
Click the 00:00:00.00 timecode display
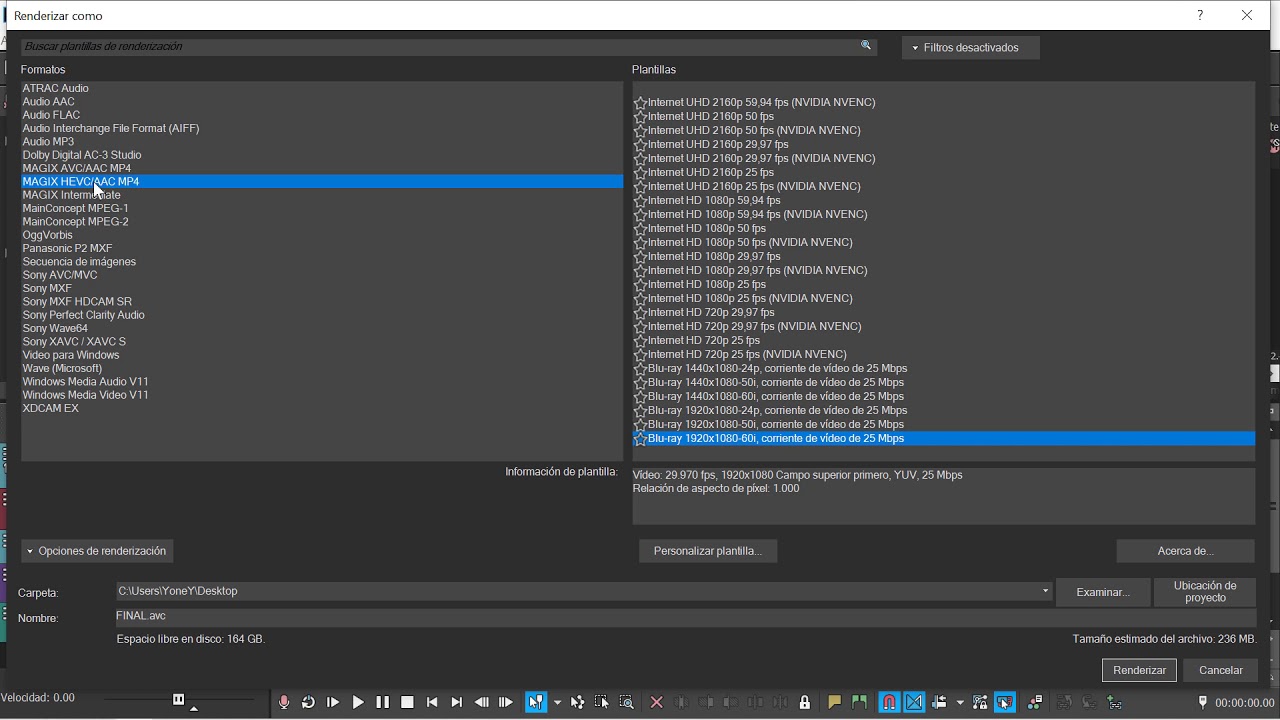pos(1244,703)
